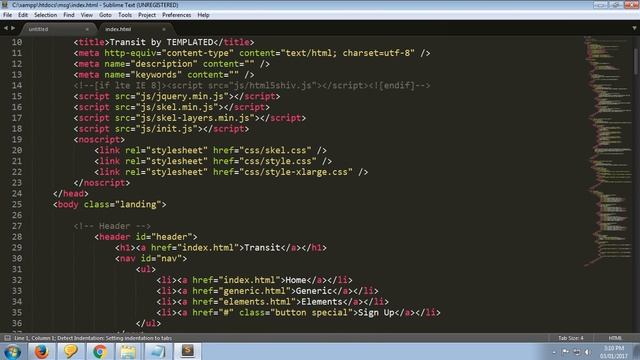Screen dimensions: 640x360
Task: Click "css/style-xlarge.css" href value
Action: [x=296, y=172]
